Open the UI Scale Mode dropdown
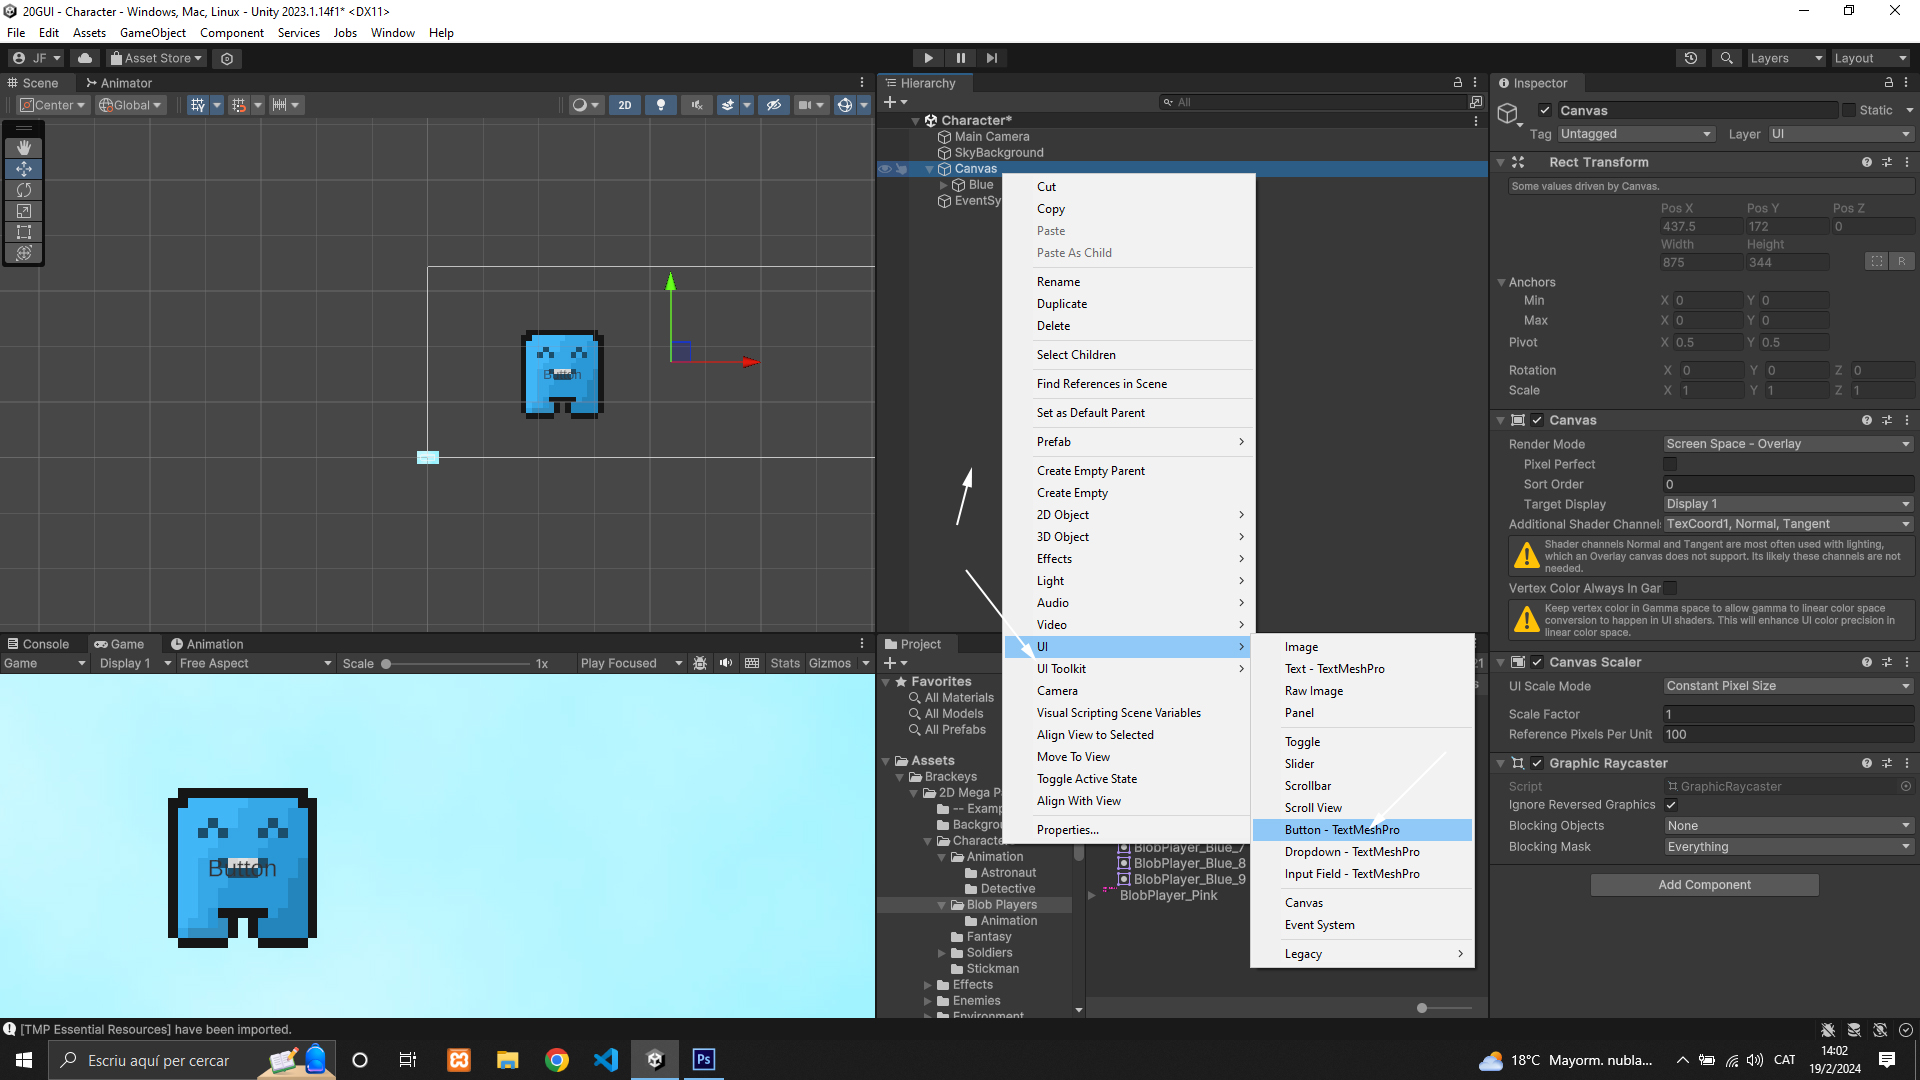The height and width of the screenshot is (1080, 1920). click(x=1787, y=686)
